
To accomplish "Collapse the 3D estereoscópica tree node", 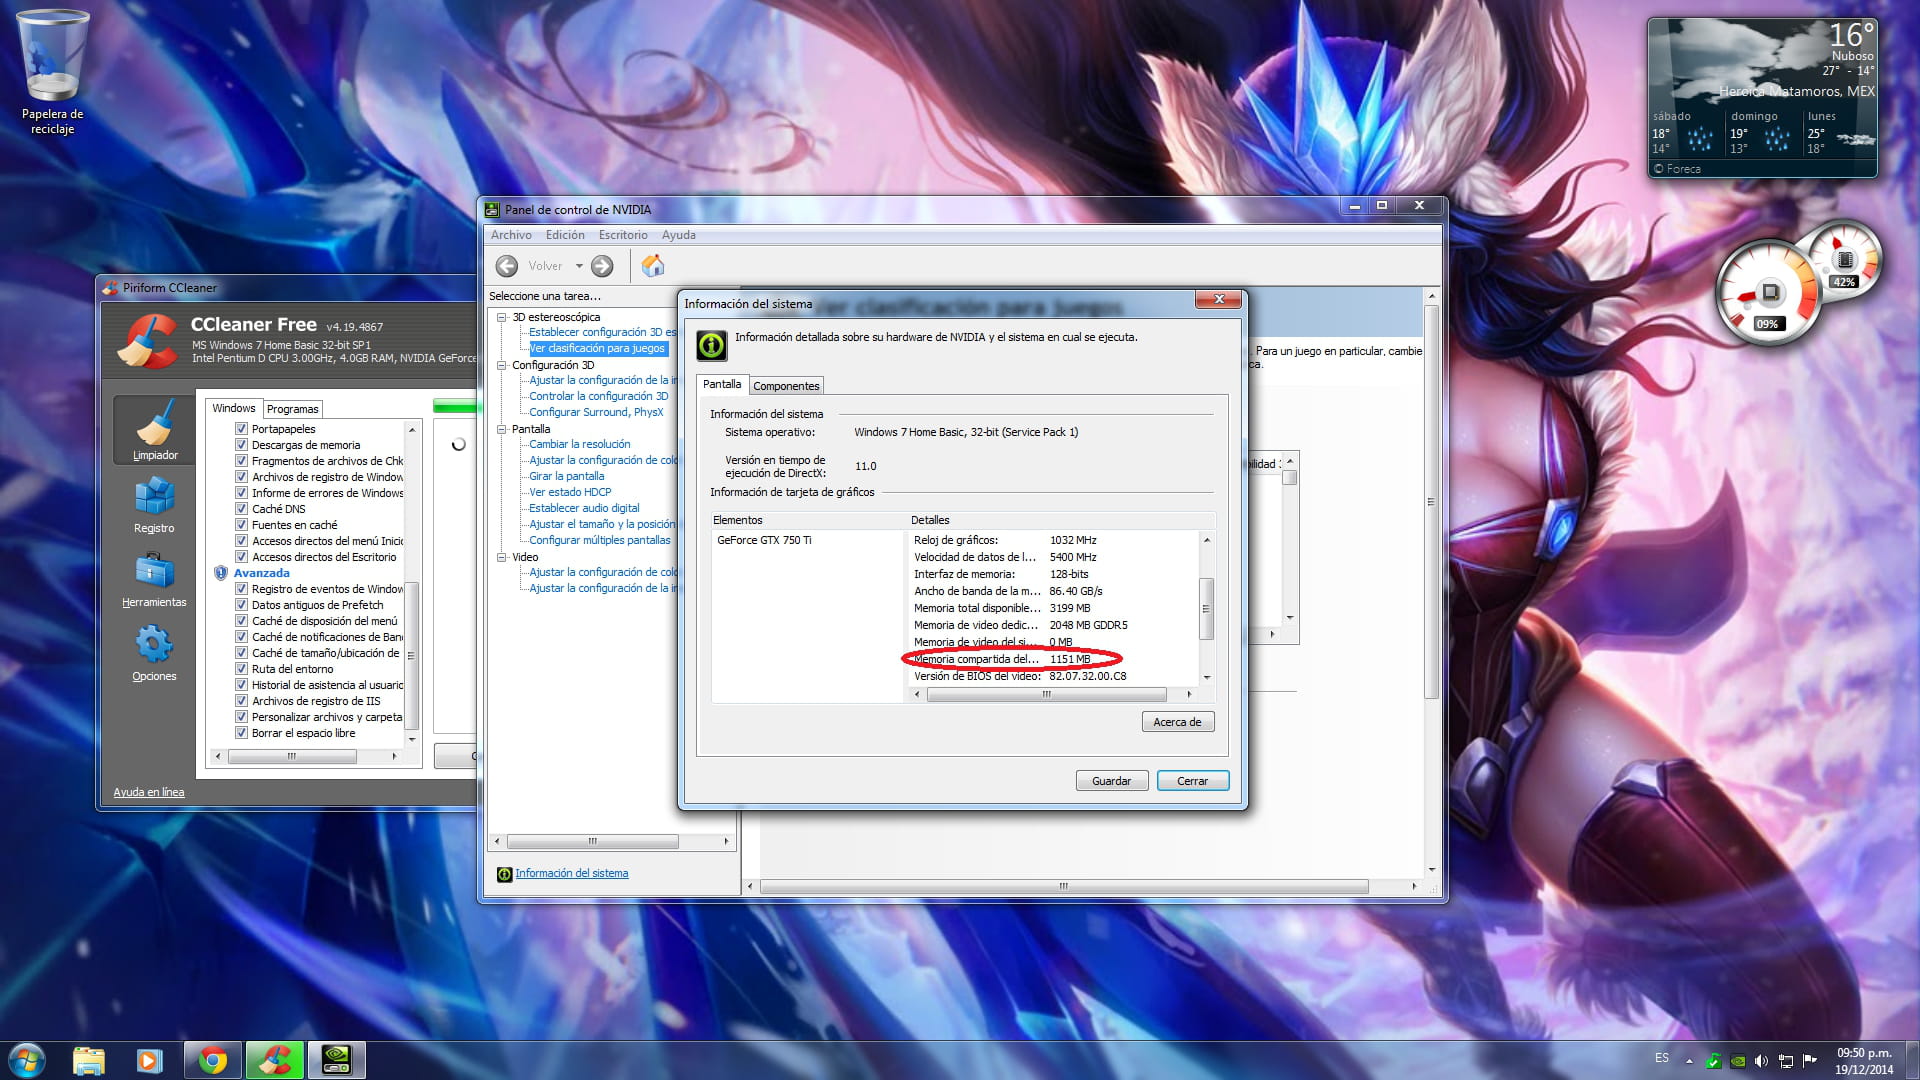I will point(502,317).
